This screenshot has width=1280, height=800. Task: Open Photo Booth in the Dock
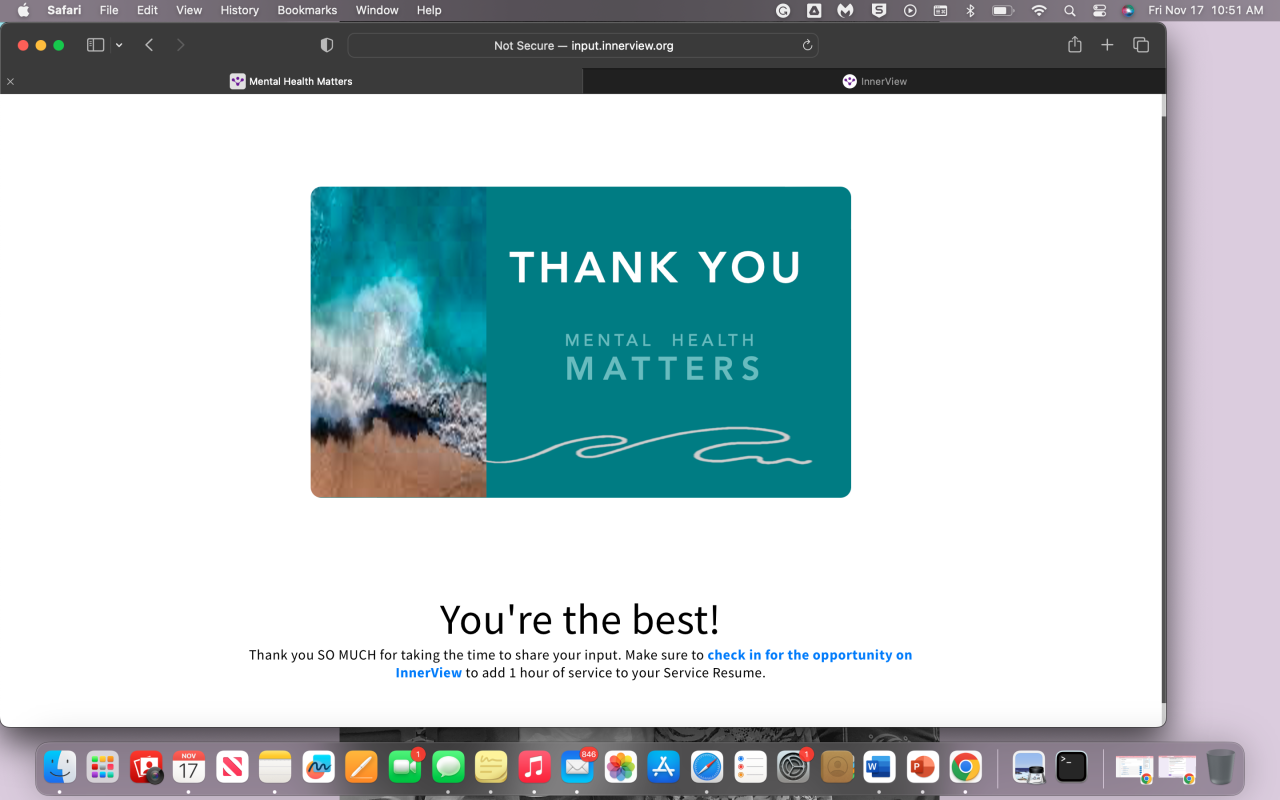[x=146, y=767]
